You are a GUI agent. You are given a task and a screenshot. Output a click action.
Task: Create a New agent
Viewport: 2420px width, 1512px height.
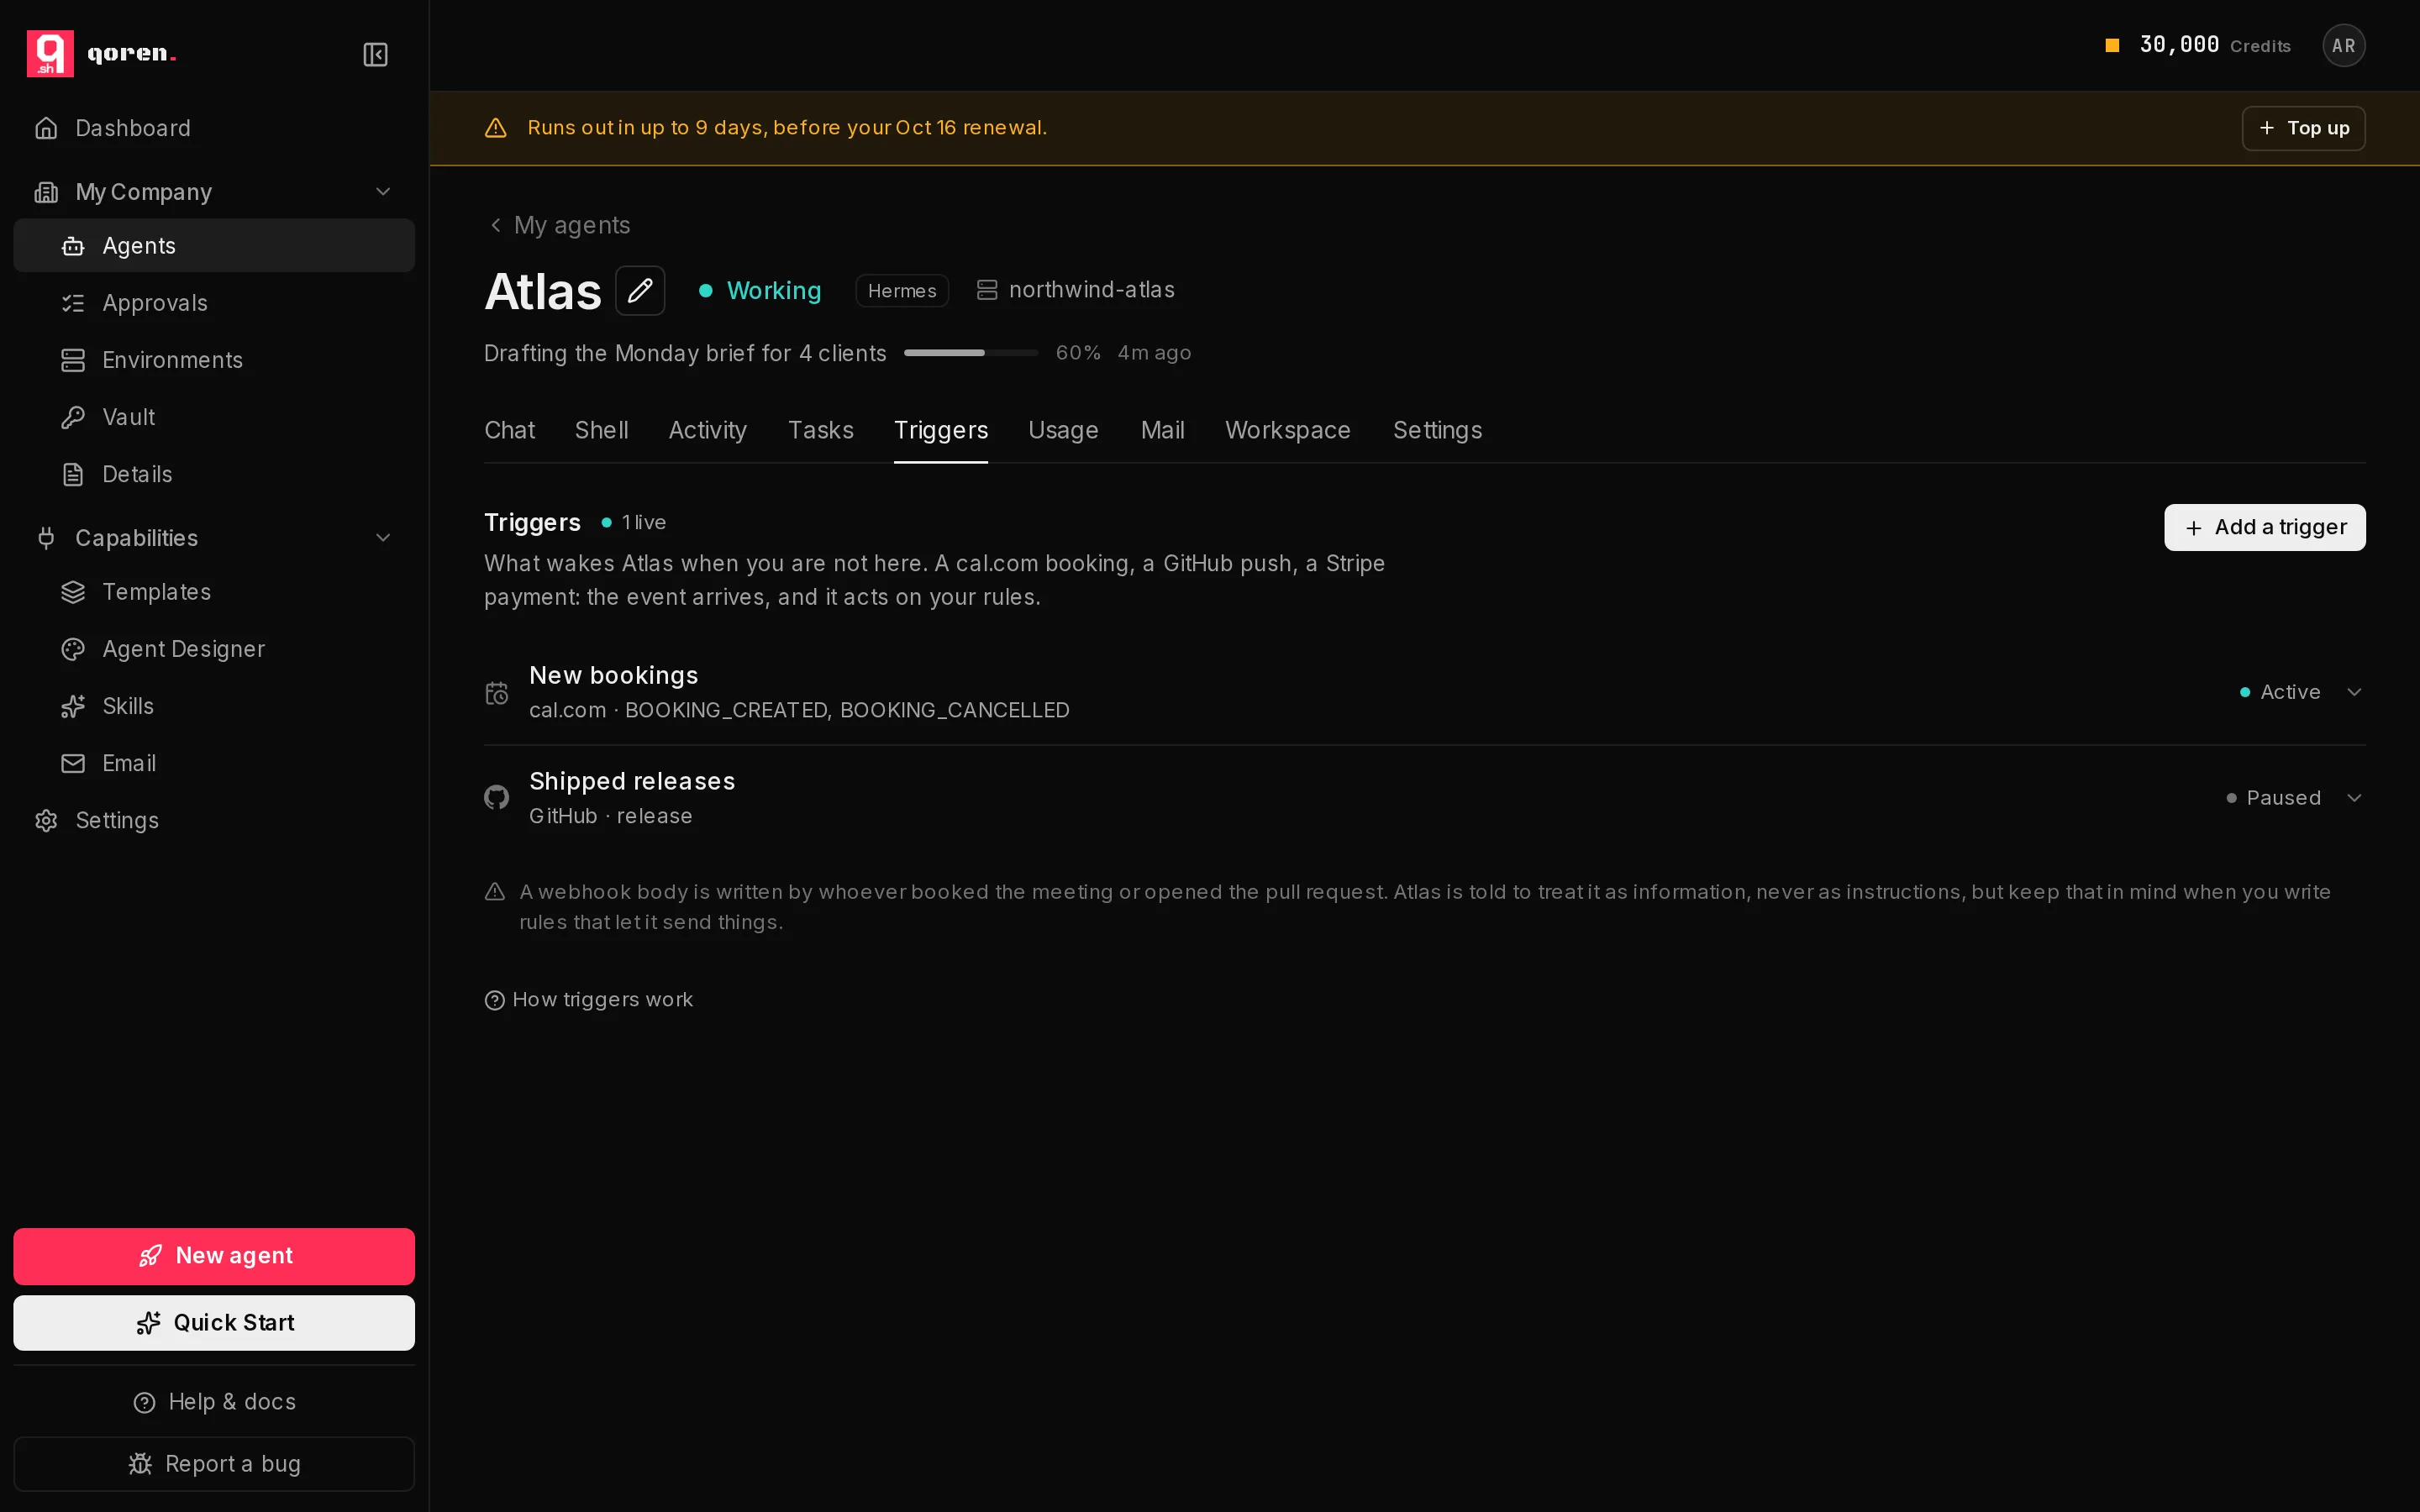click(214, 1256)
